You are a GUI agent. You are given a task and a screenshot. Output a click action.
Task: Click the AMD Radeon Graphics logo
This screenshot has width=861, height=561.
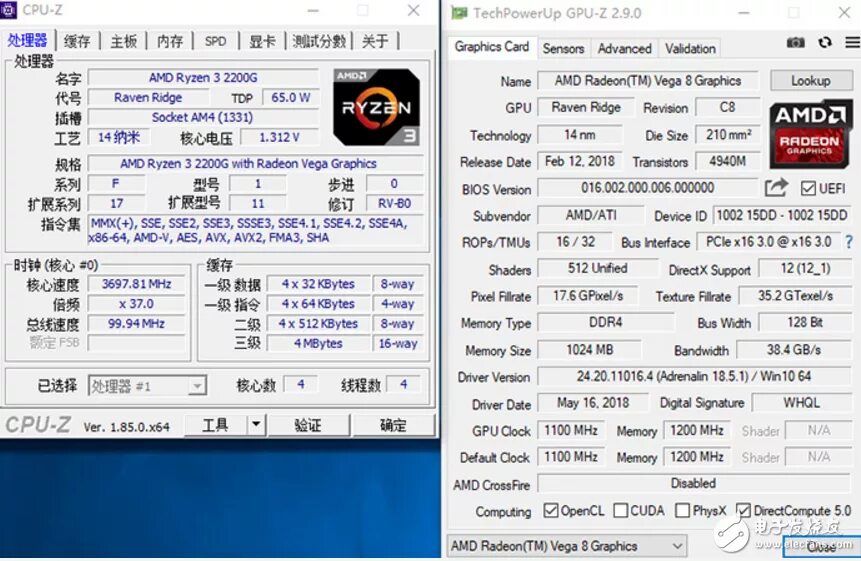809,133
